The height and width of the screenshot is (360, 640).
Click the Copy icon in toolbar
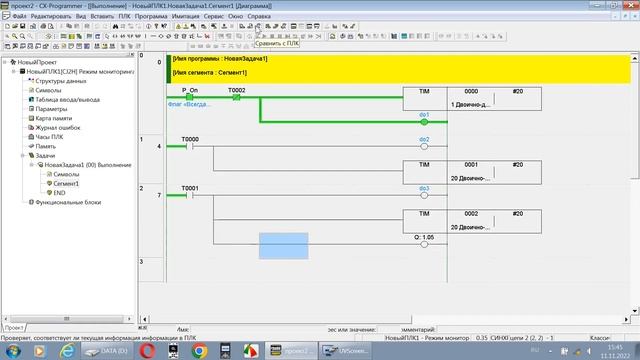pos(69,26)
